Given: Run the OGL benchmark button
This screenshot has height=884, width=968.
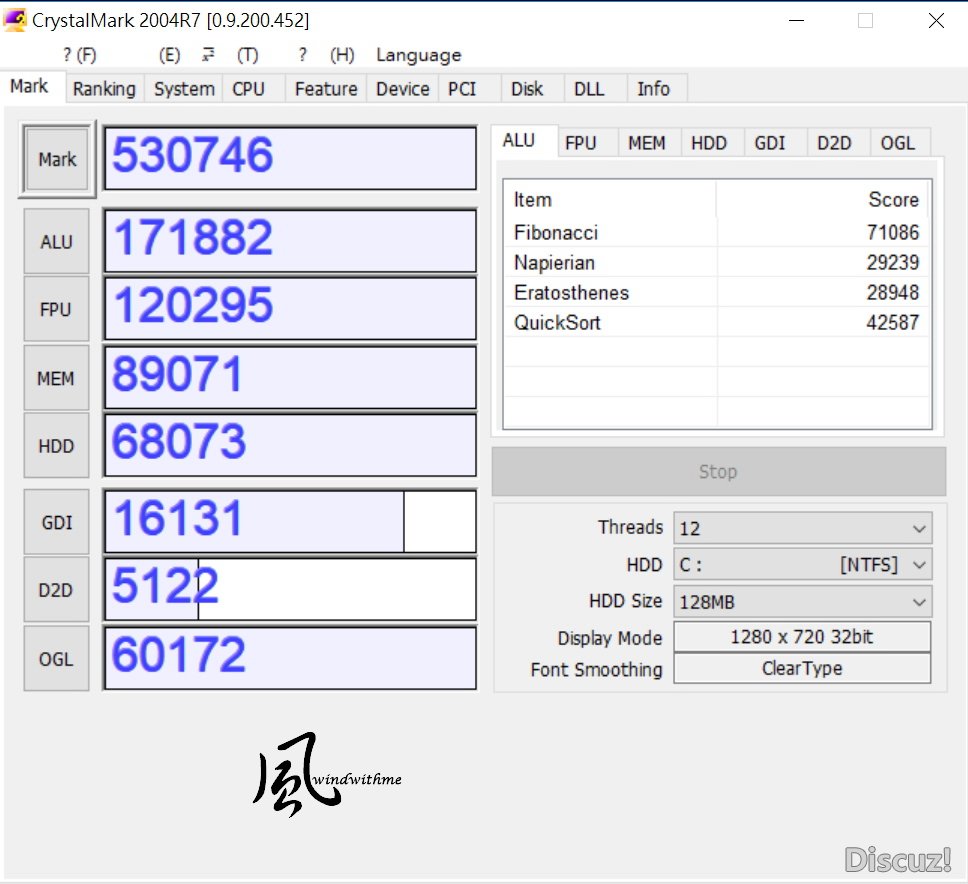Looking at the screenshot, I should pos(56,659).
